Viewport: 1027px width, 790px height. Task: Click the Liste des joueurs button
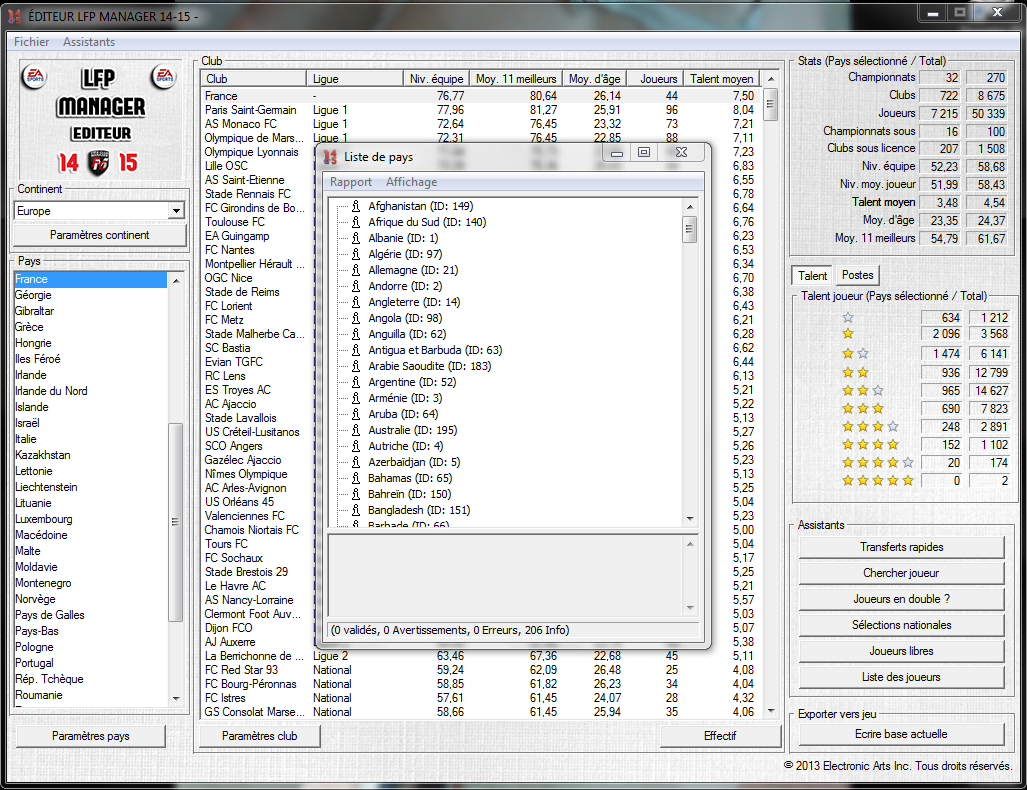point(901,677)
